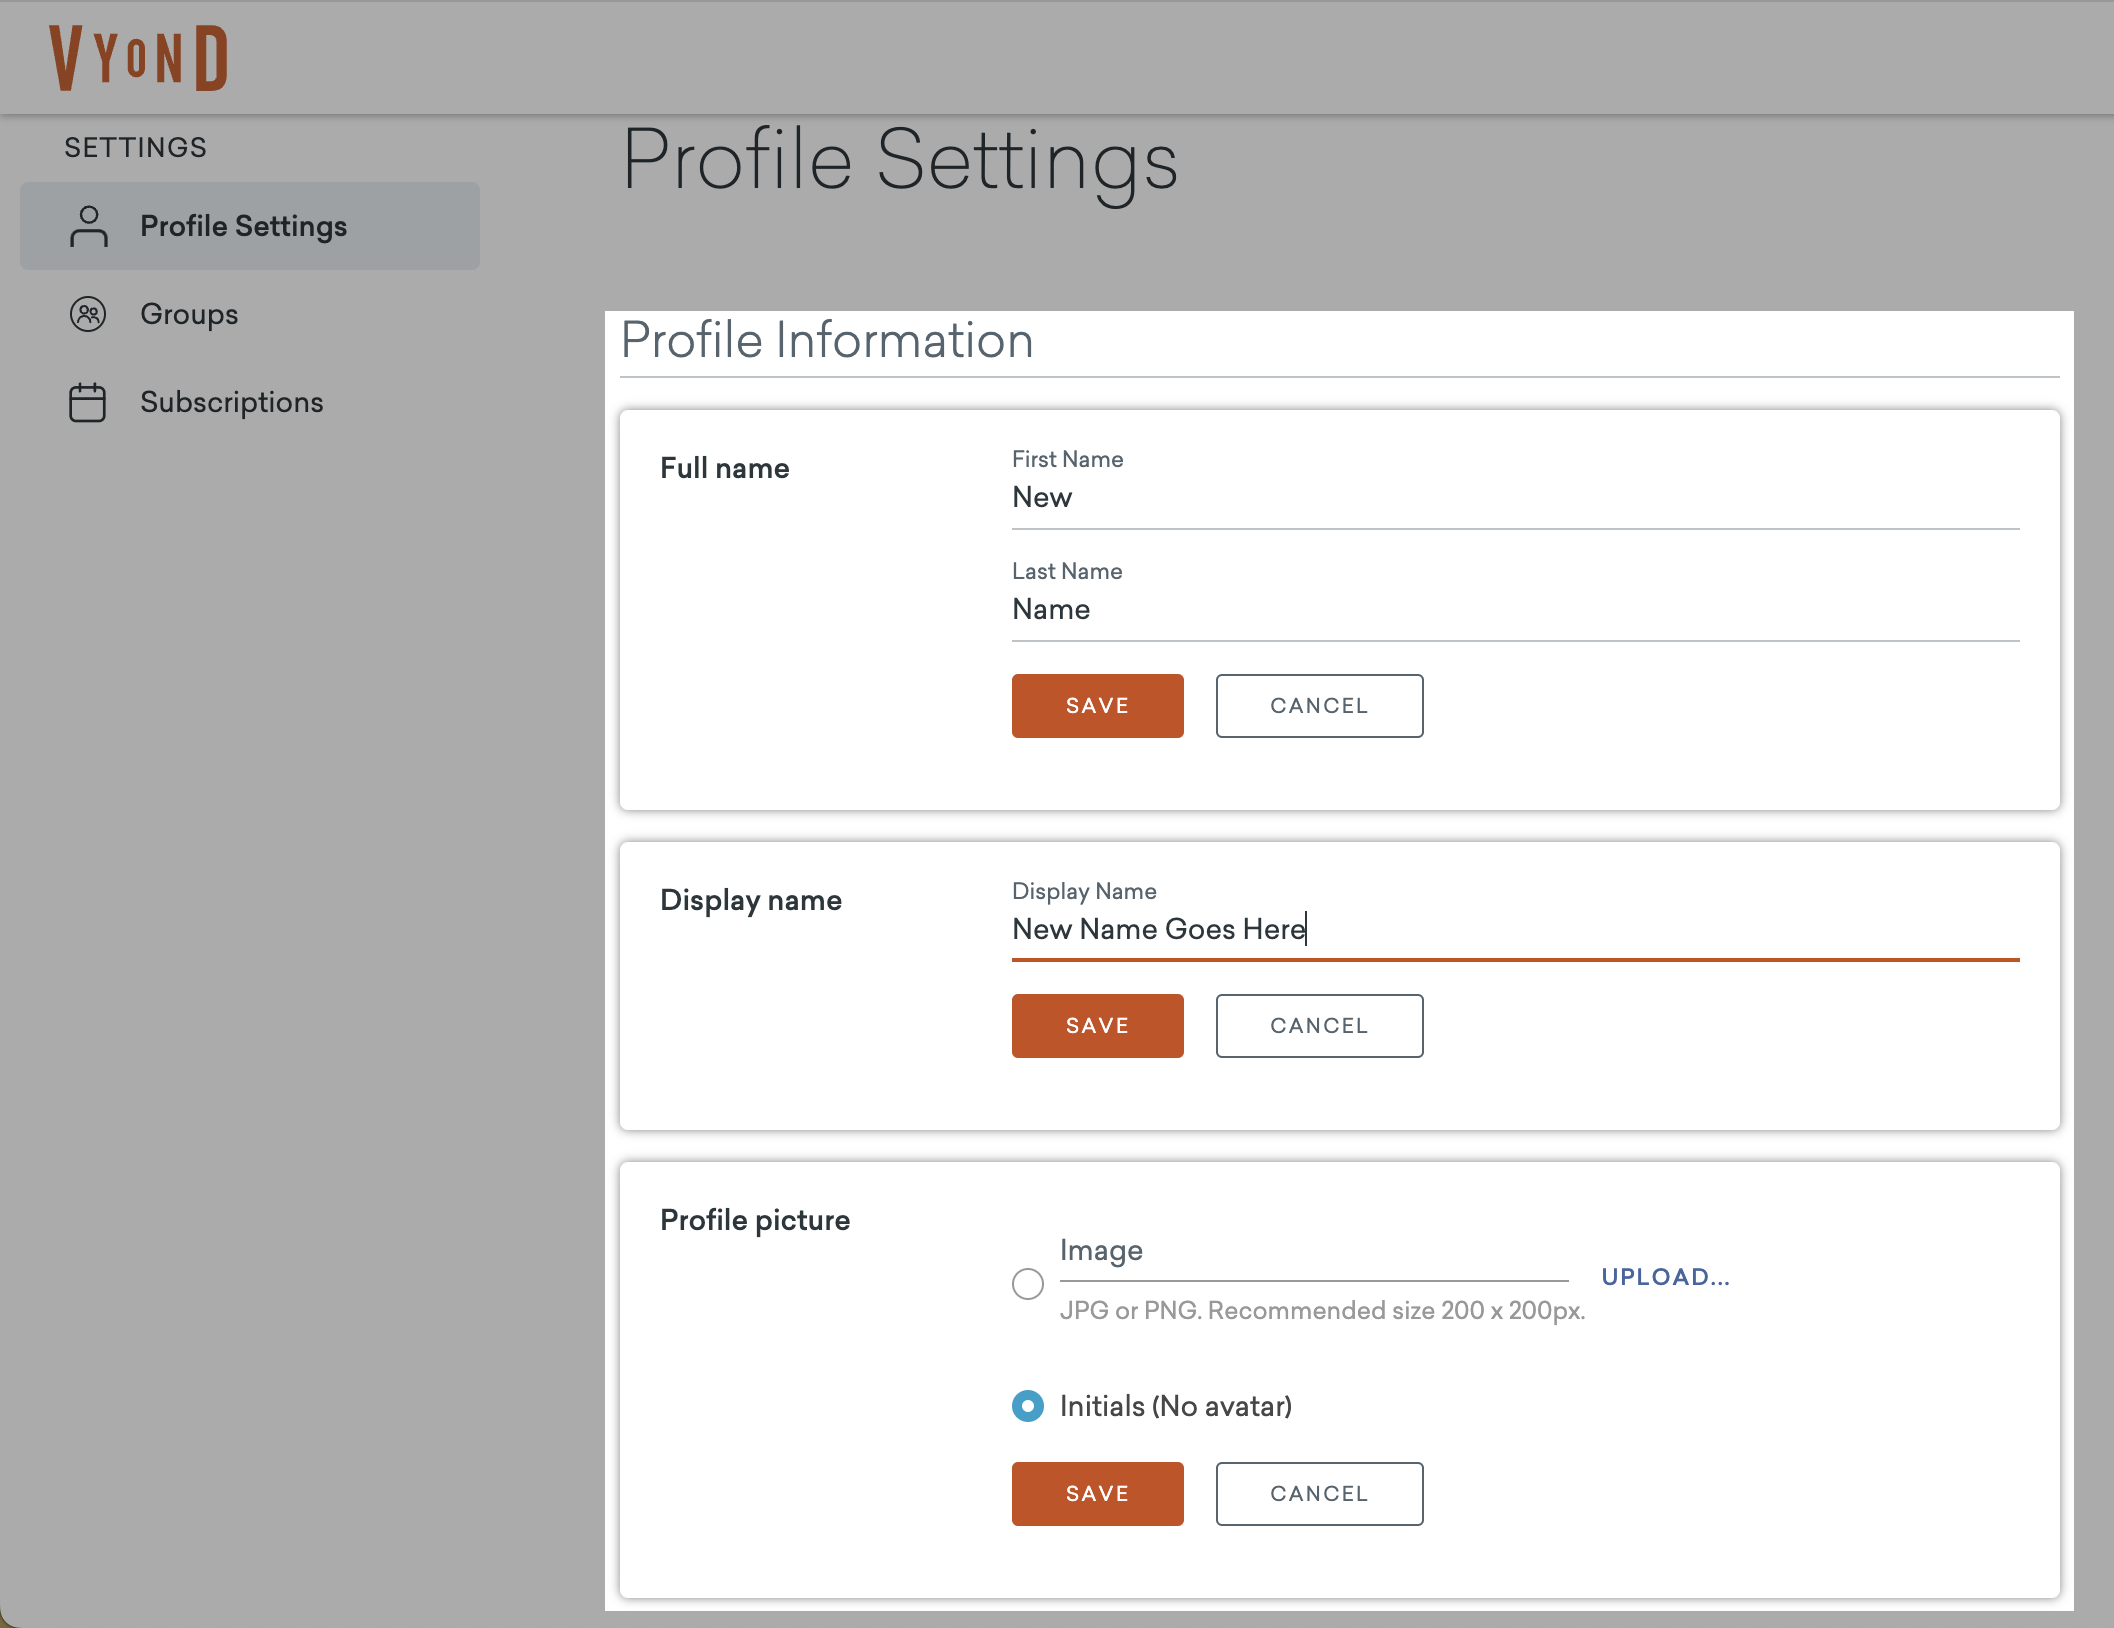Open Profile Settings in sidebar

[243, 226]
